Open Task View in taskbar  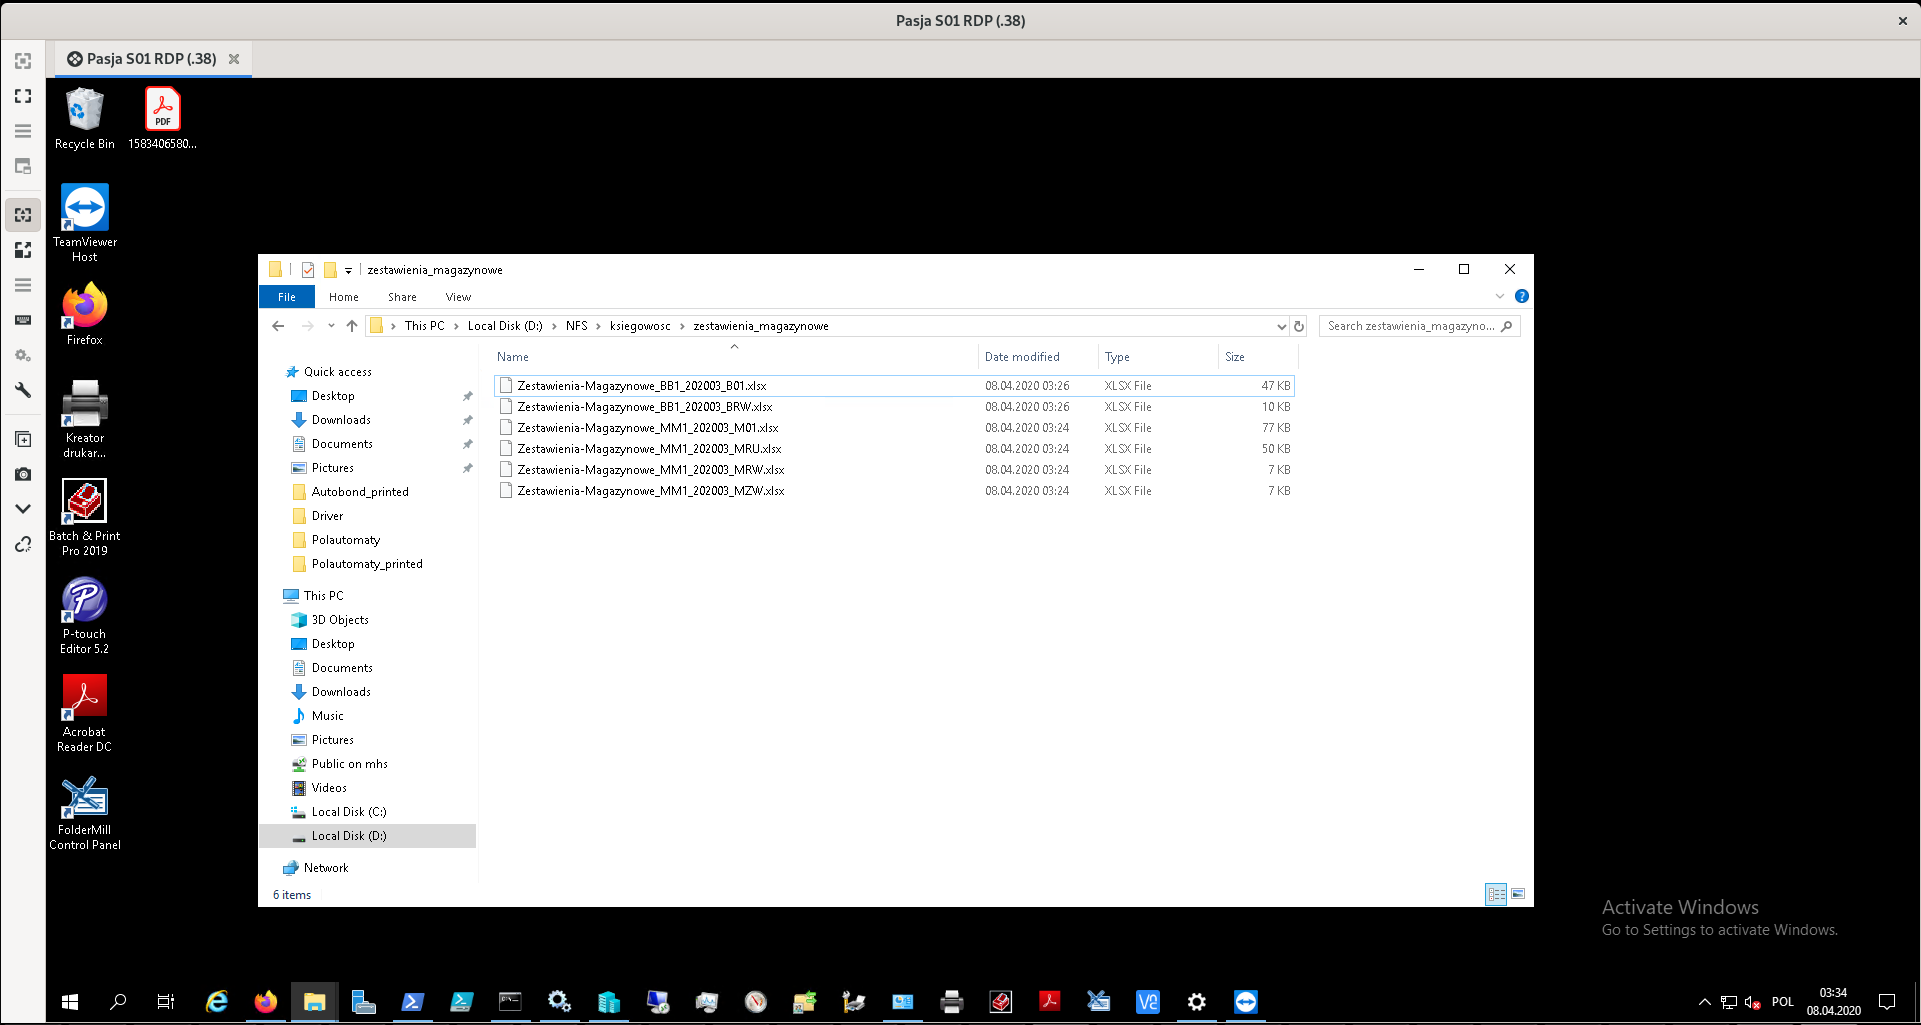click(166, 1001)
